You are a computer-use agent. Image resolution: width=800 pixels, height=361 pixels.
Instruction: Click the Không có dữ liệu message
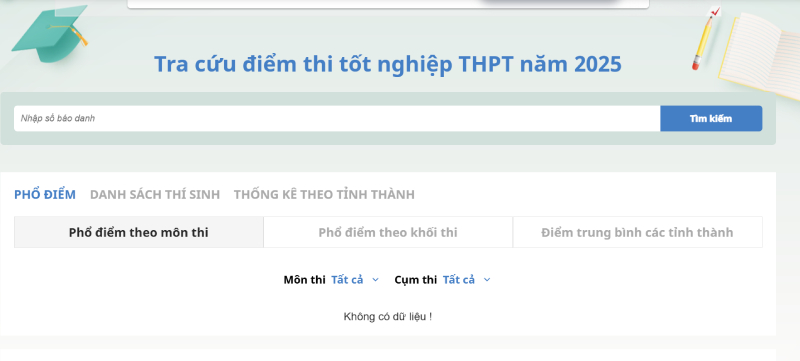point(388,317)
